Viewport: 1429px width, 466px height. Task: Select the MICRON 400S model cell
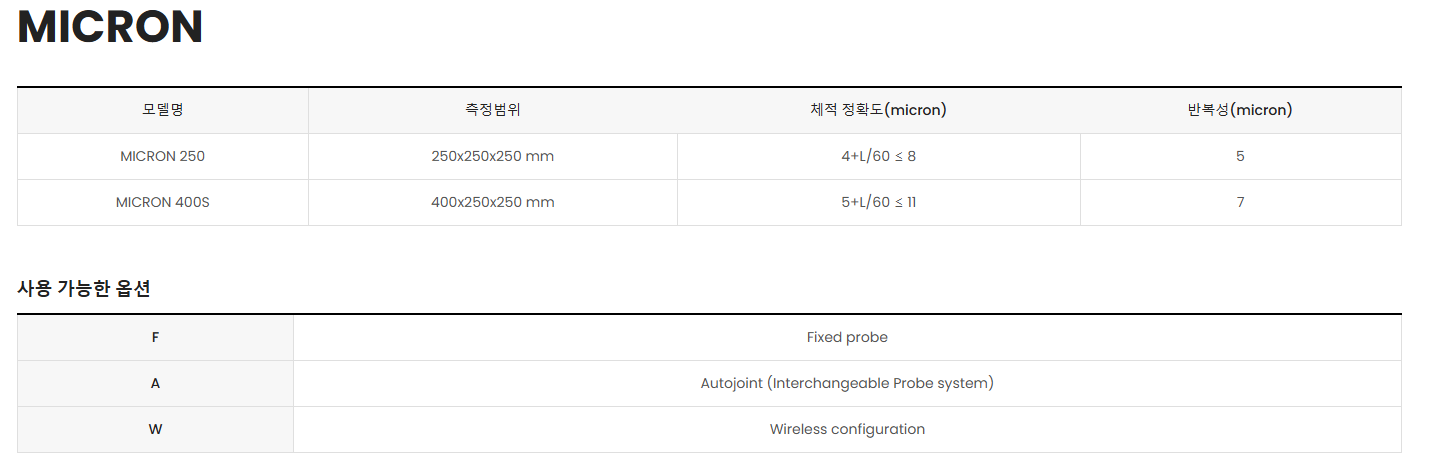tap(163, 203)
